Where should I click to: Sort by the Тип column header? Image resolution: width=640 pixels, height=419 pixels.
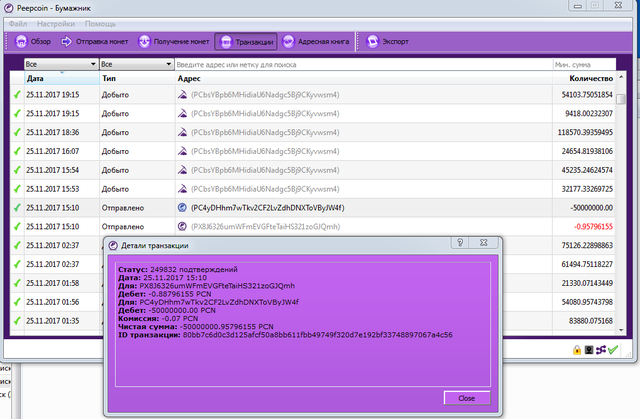(x=137, y=78)
